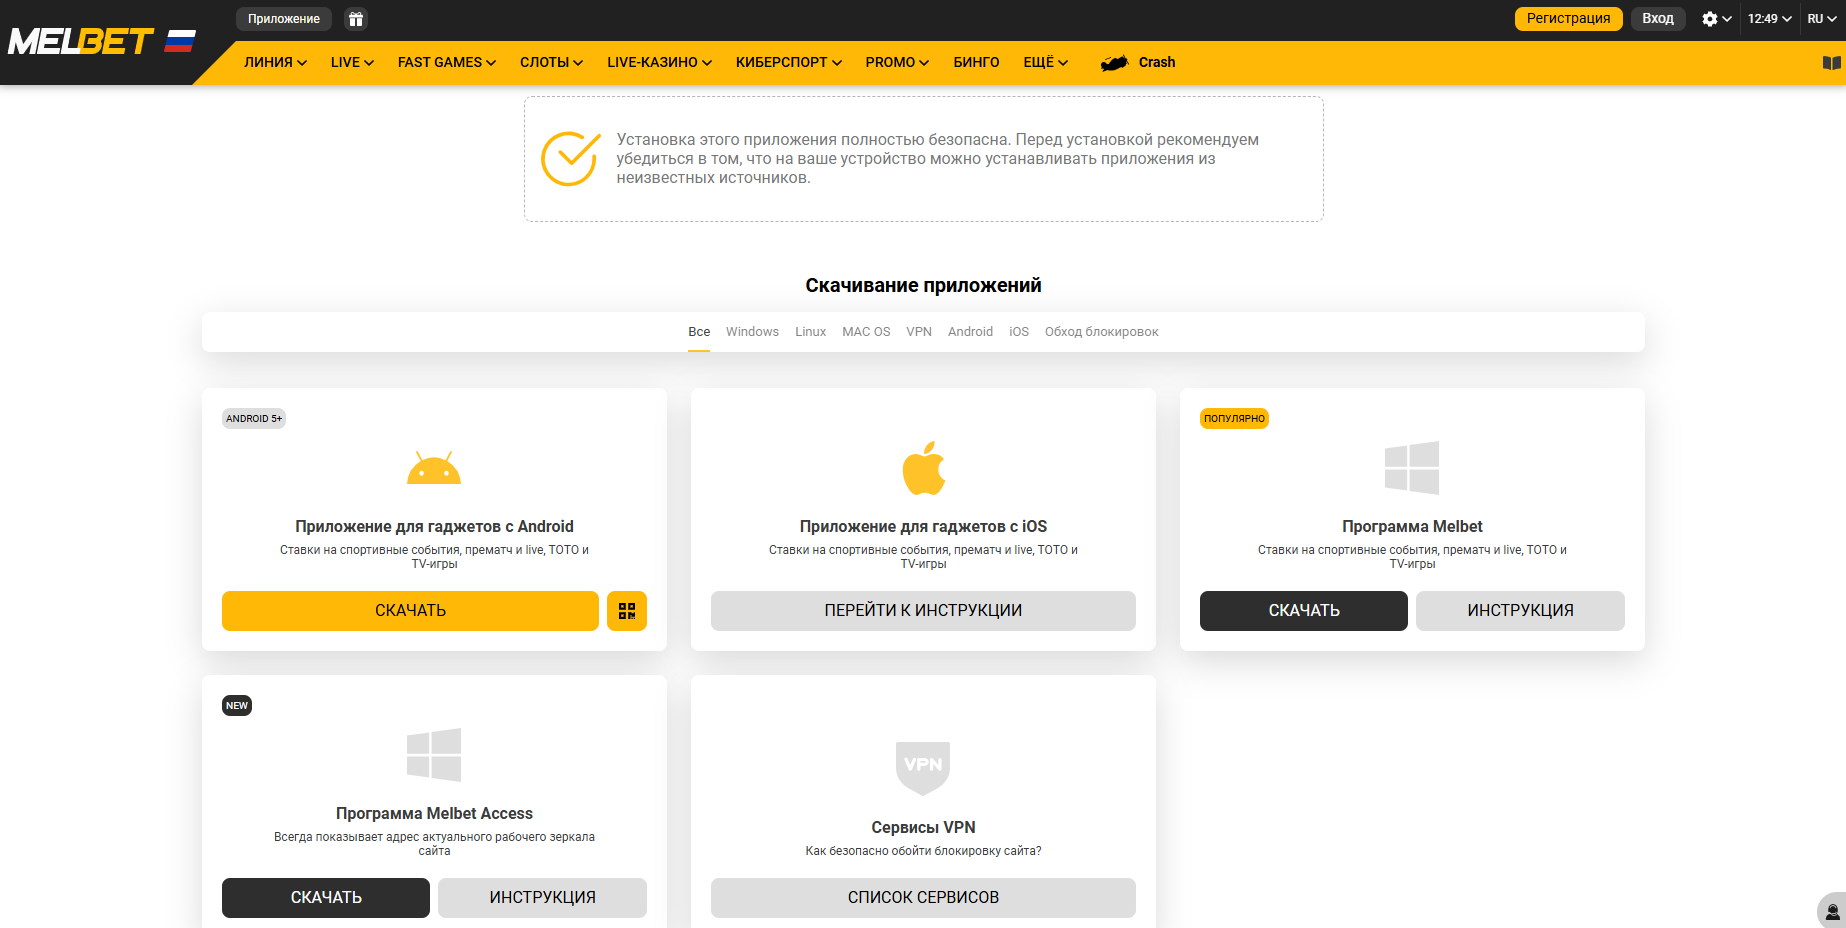The width and height of the screenshot is (1846, 928).
Task: Open the RU language dropdown
Action: [1821, 18]
